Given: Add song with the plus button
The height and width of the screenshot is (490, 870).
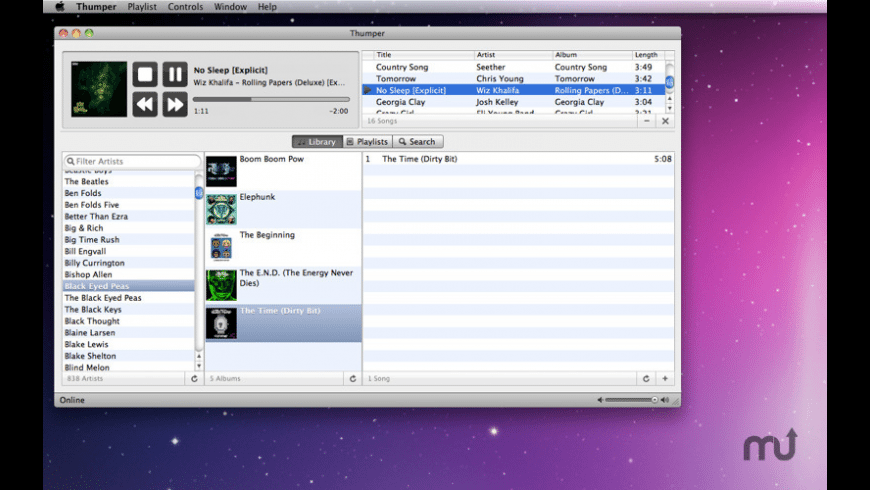Looking at the screenshot, I should point(665,378).
